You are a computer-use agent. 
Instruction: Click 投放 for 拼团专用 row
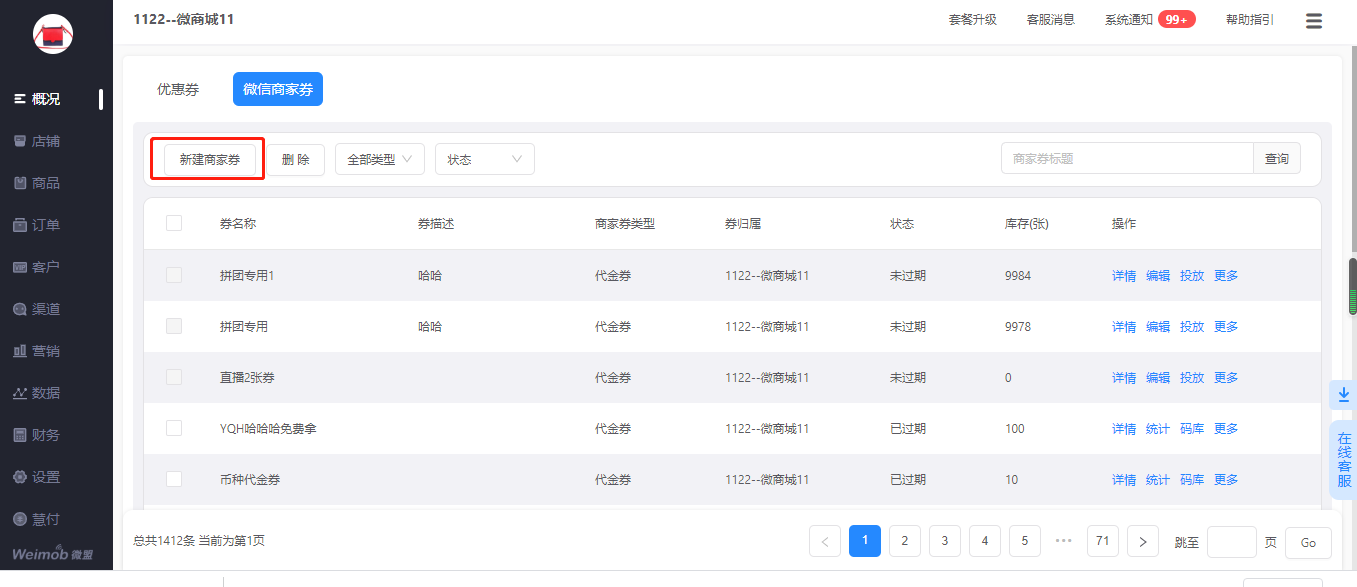click(1192, 327)
